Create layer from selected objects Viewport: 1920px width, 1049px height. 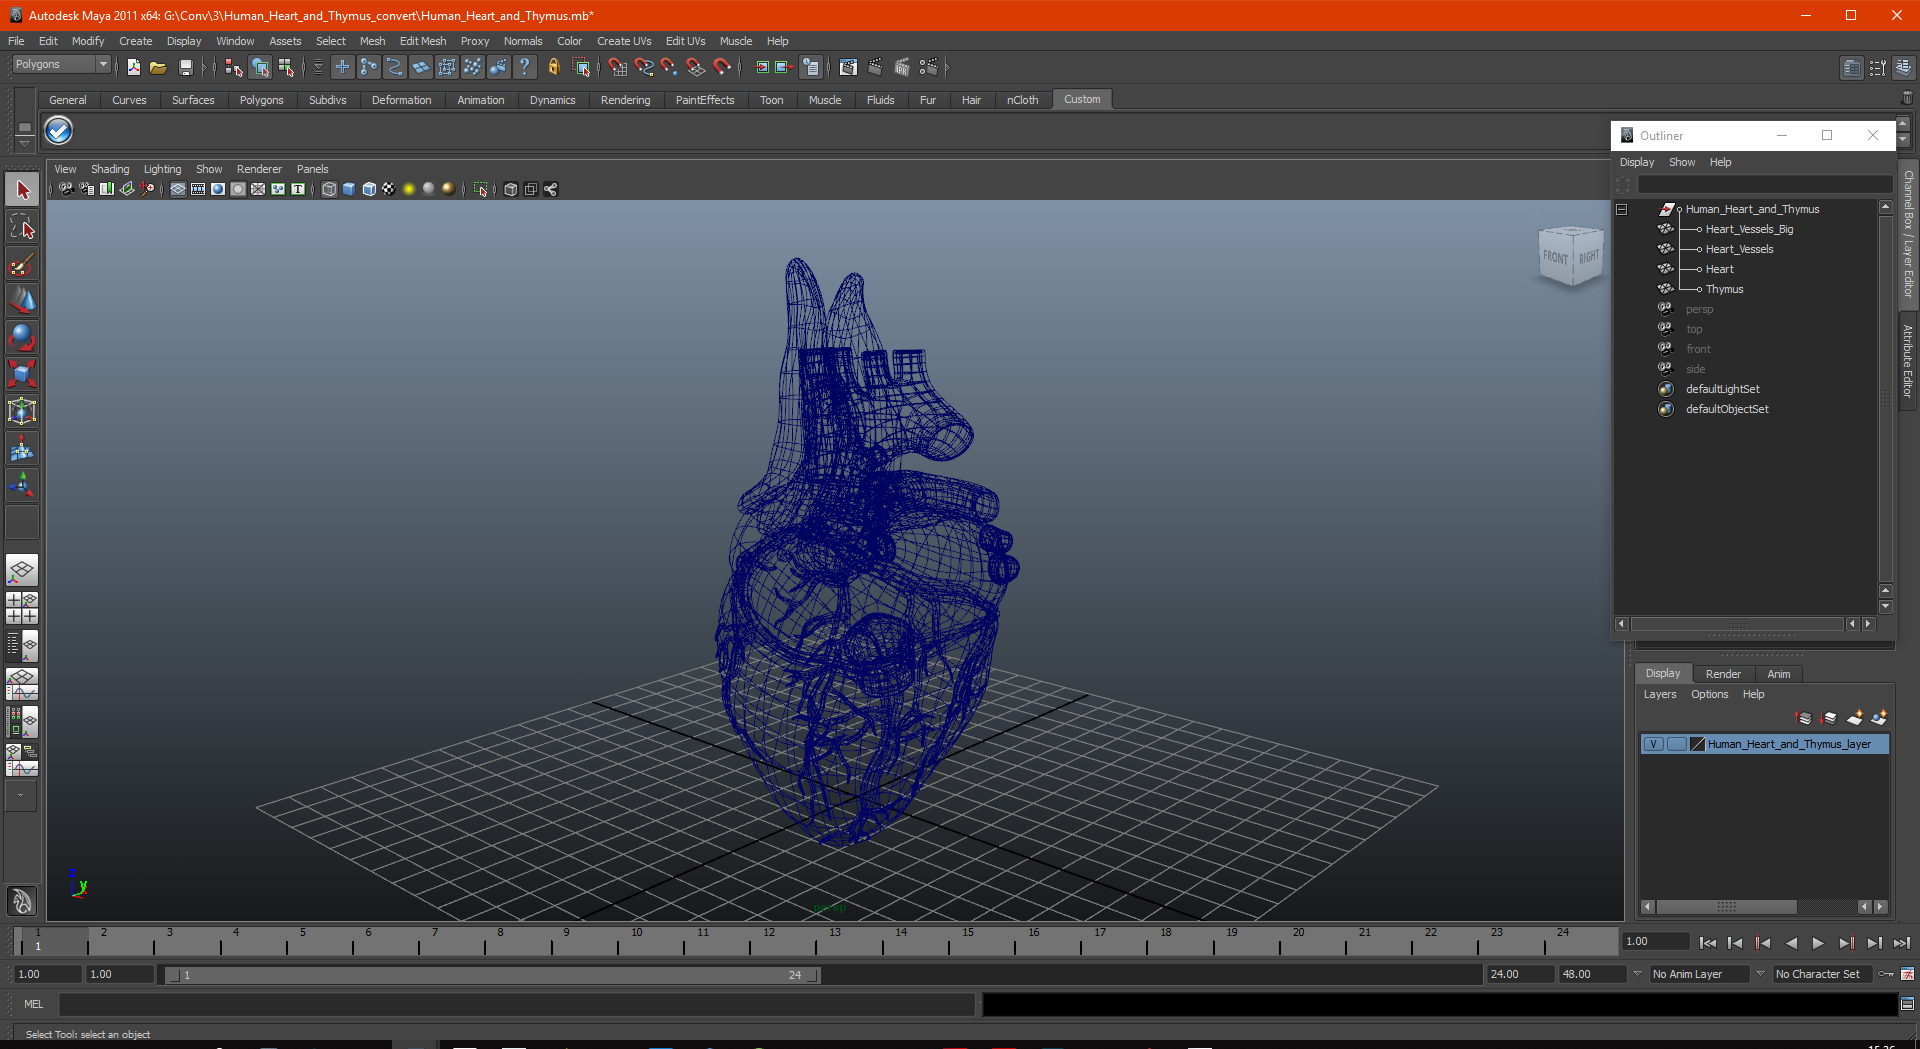[x=1879, y=718]
